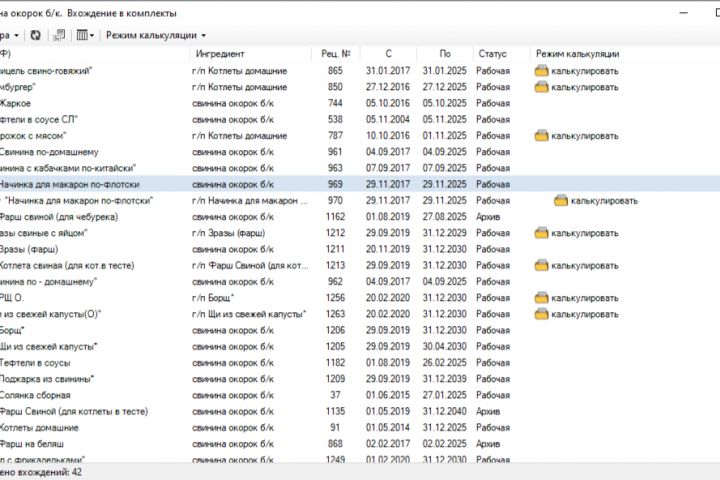Open the leftmost toolbar dropdown arrow

pyautogui.click(x=17, y=35)
